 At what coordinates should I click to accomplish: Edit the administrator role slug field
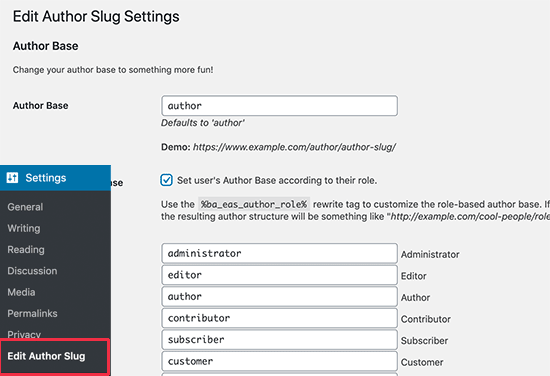tap(280, 253)
